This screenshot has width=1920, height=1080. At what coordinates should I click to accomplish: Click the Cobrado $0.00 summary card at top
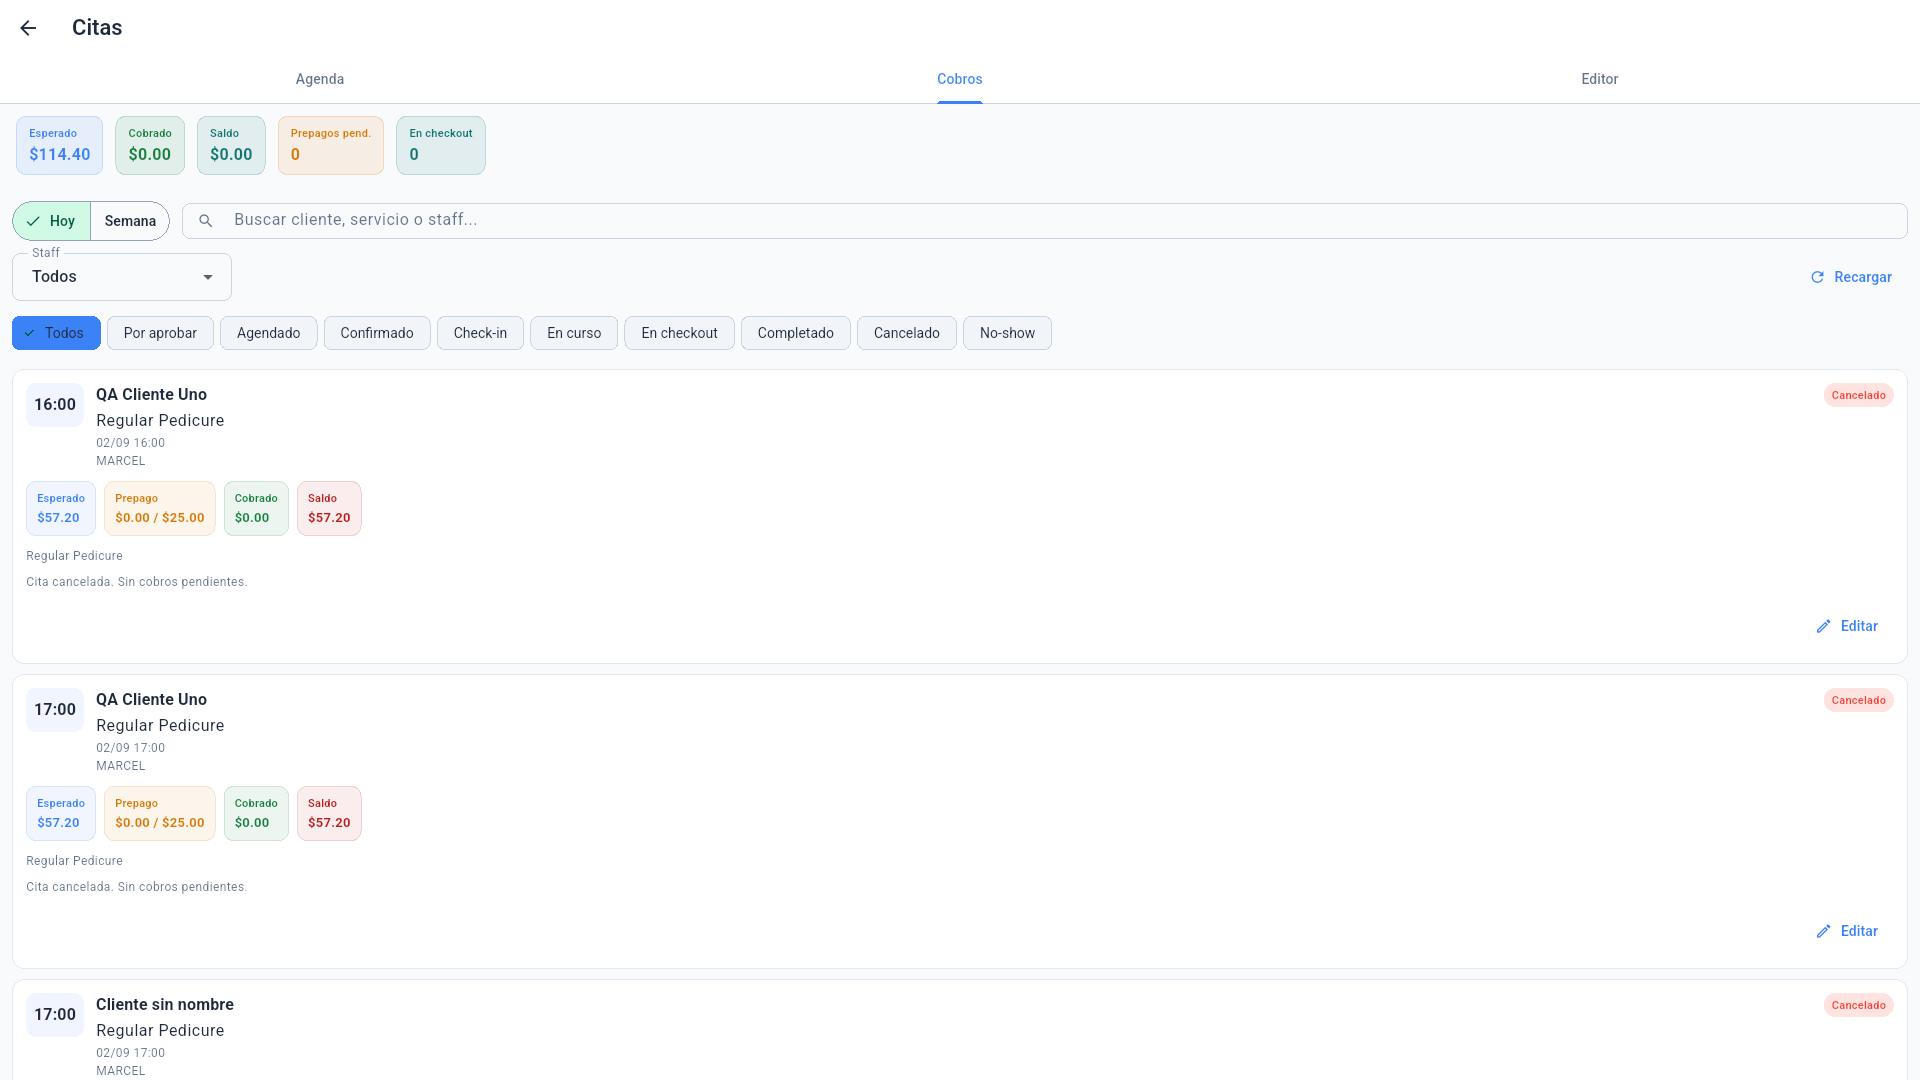coord(150,145)
